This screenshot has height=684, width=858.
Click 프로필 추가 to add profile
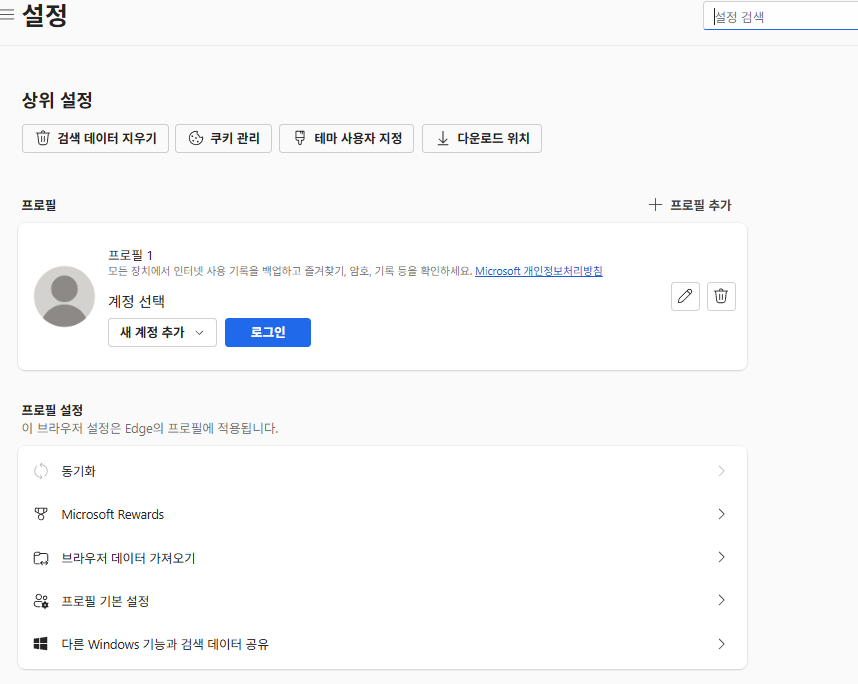690,205
